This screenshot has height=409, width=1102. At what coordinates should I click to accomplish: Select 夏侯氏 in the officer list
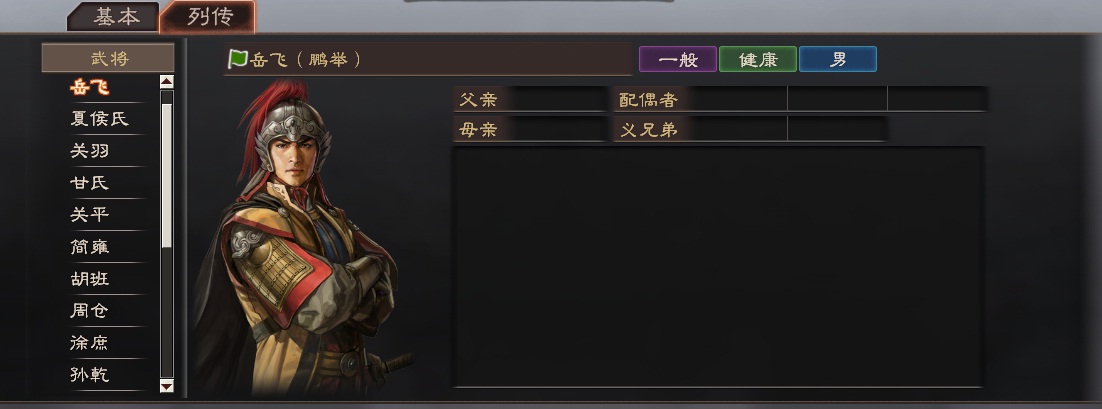100,119
